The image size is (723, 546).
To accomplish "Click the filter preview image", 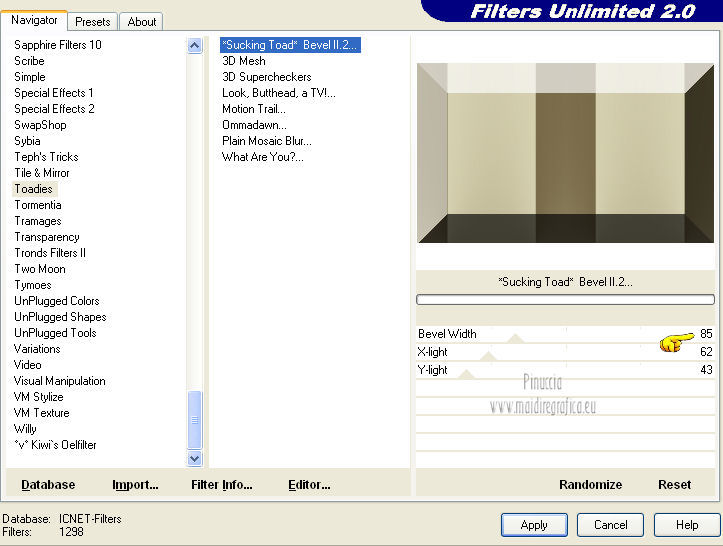I will click(565, 153).
